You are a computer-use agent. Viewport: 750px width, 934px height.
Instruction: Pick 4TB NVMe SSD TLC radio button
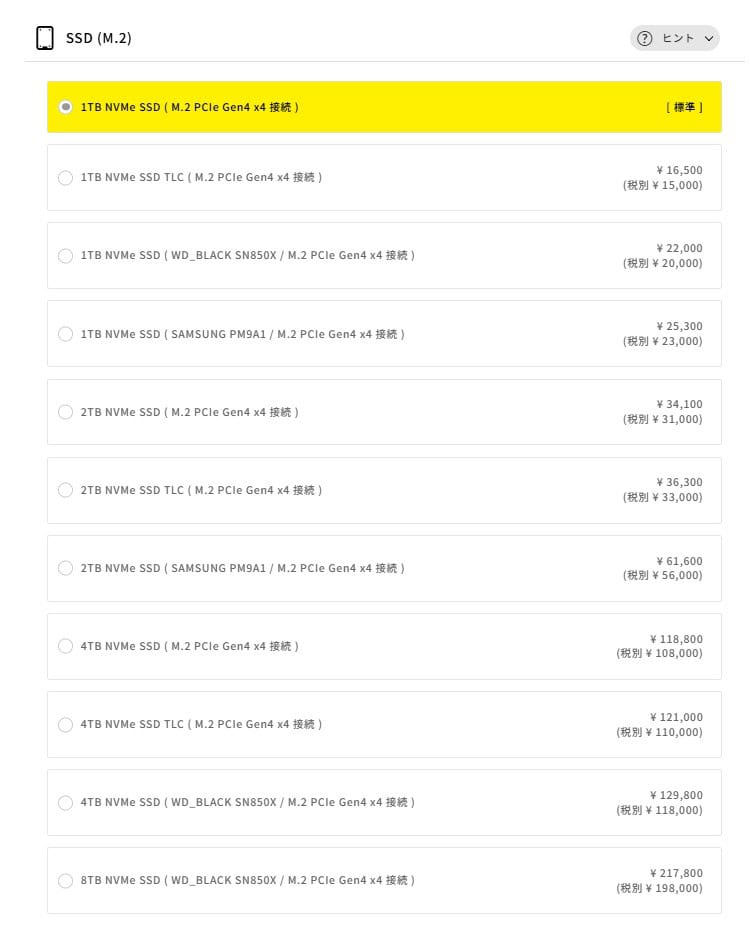pos(66,724)
